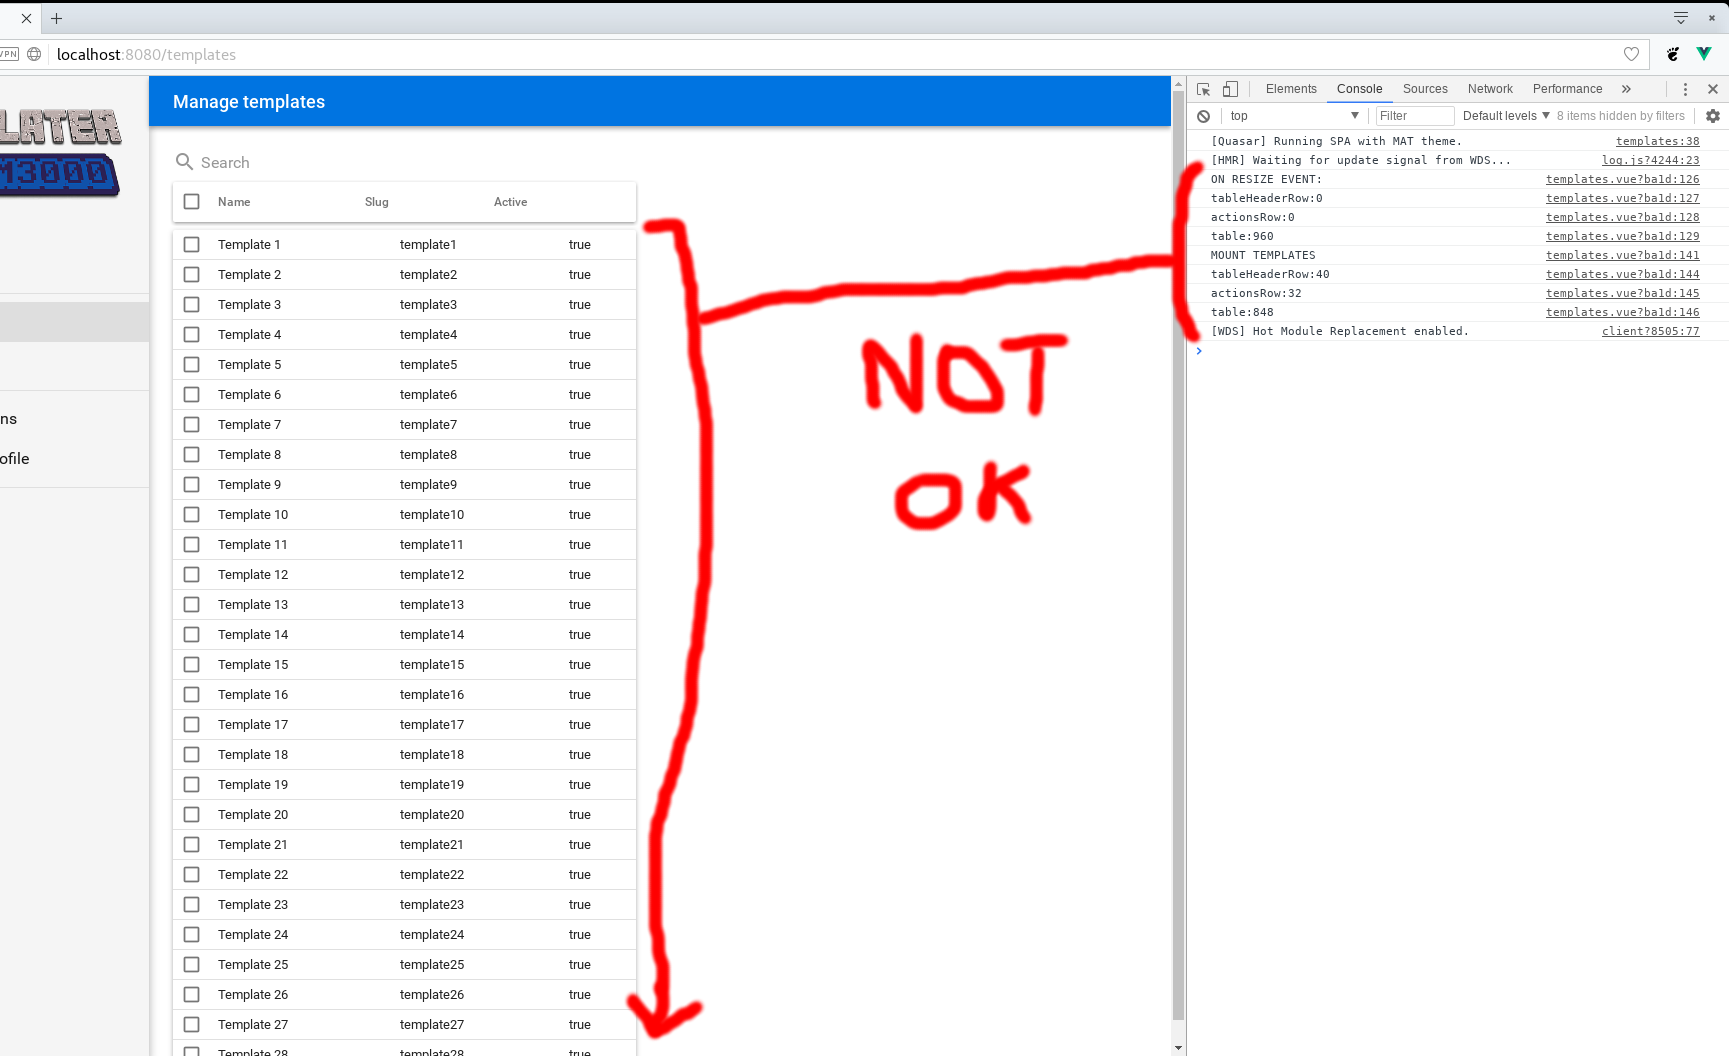Open source link templates:38
The height and width of the screenshot is (1056, 1729).
(x=1657, y=142)
